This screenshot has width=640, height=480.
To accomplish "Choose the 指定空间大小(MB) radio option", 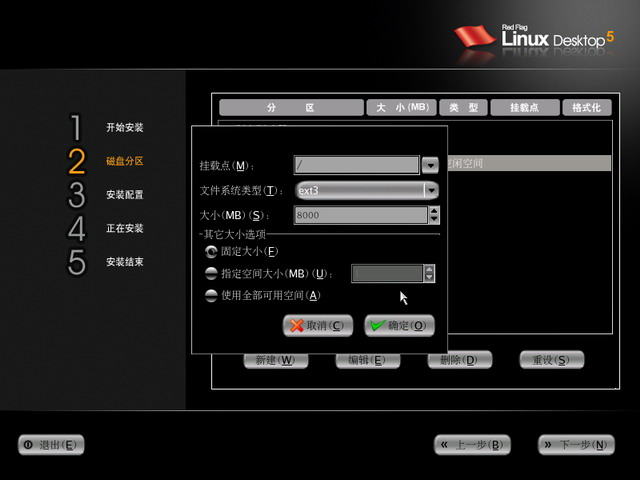I will pyautogui.click(x=210, y=273).
